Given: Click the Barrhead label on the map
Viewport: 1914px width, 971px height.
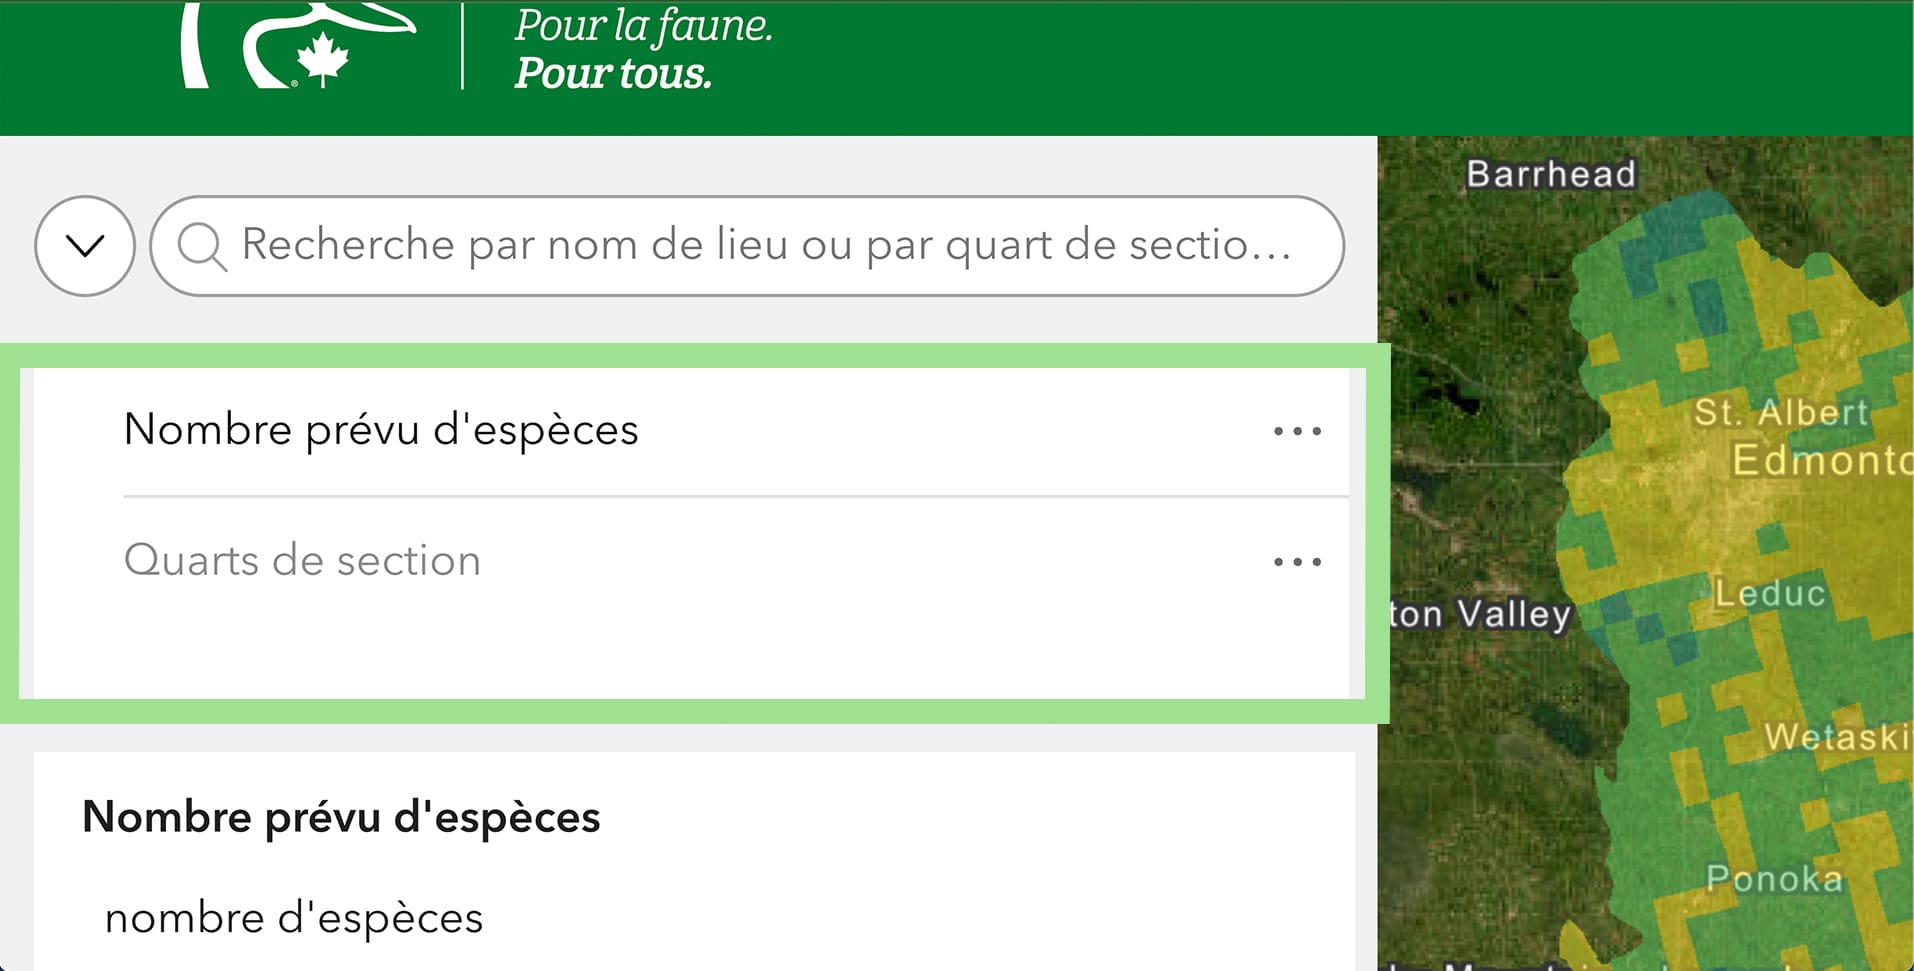Looking at the screenshot, I should [1551, 174].
